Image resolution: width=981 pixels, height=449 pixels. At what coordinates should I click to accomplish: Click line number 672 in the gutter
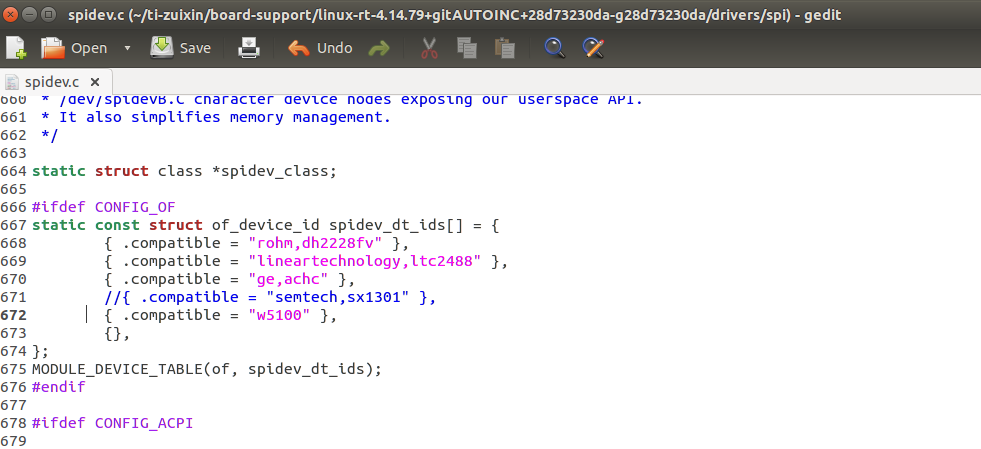coord(14,315)
